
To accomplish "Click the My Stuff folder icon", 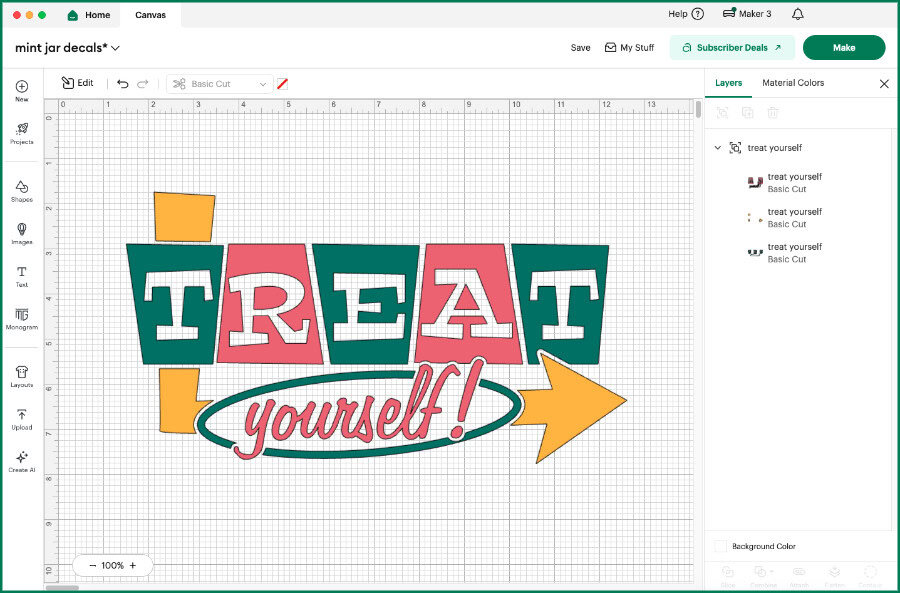I will pyautogui.click(x=610, y=48).
